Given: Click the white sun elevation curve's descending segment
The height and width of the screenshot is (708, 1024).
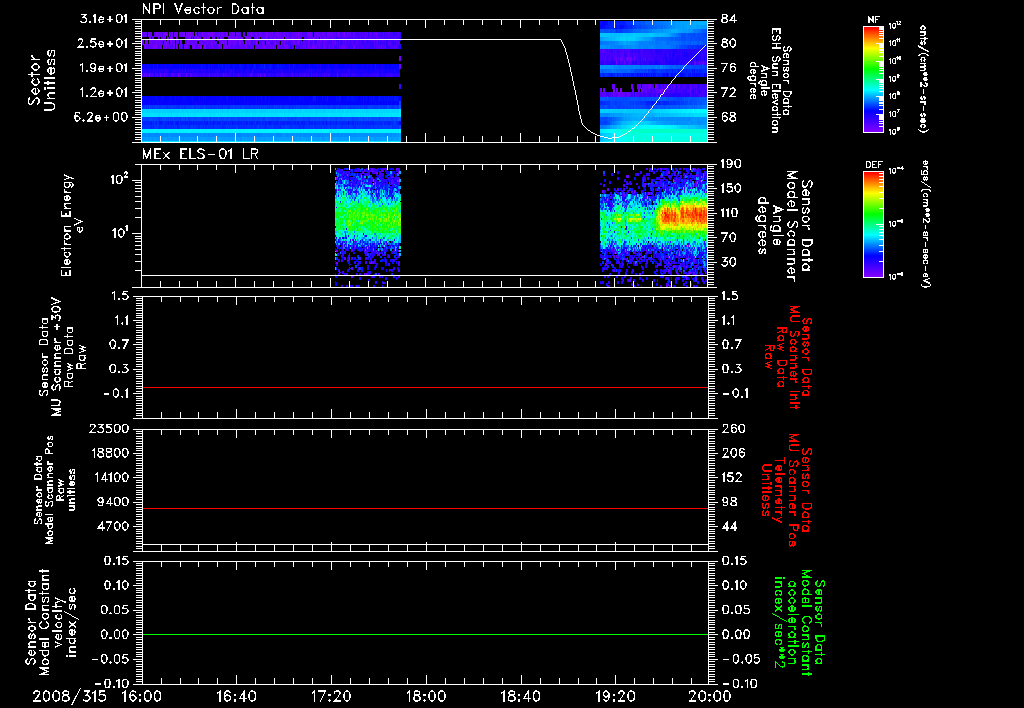Looking at the screenshot, I should coord(571,80).
